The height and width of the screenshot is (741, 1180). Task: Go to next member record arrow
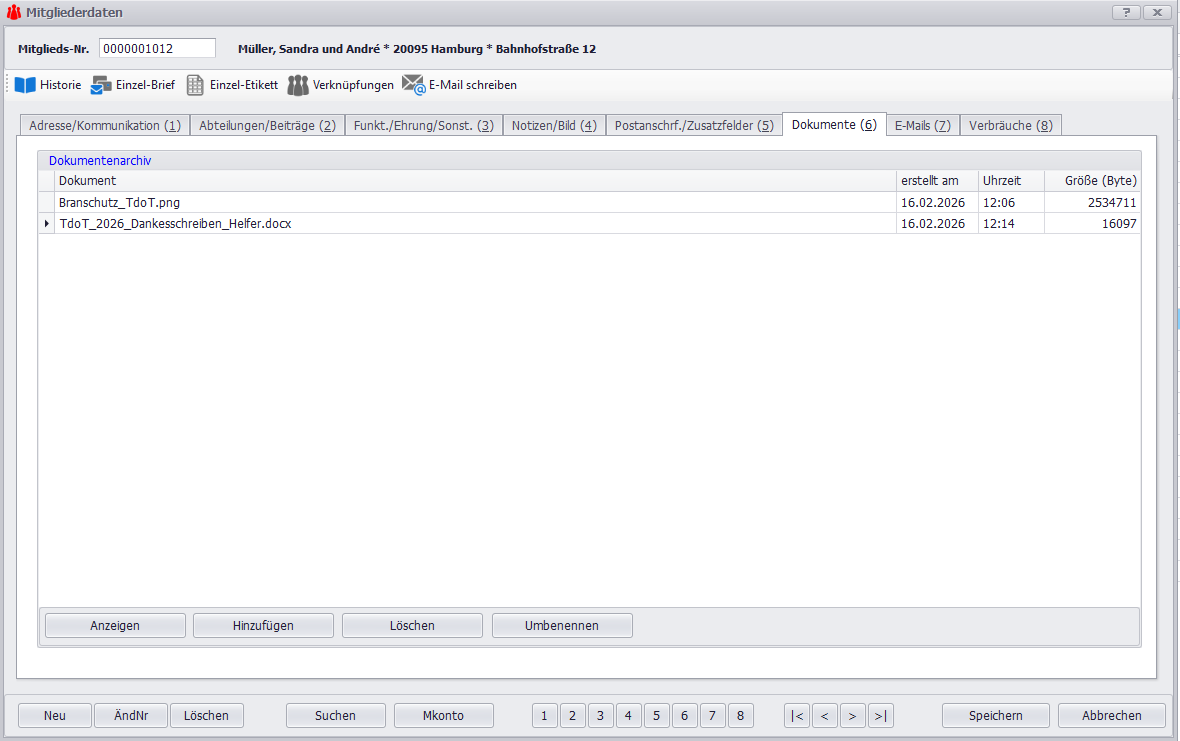pyautogui.click(x=852, y=715)
